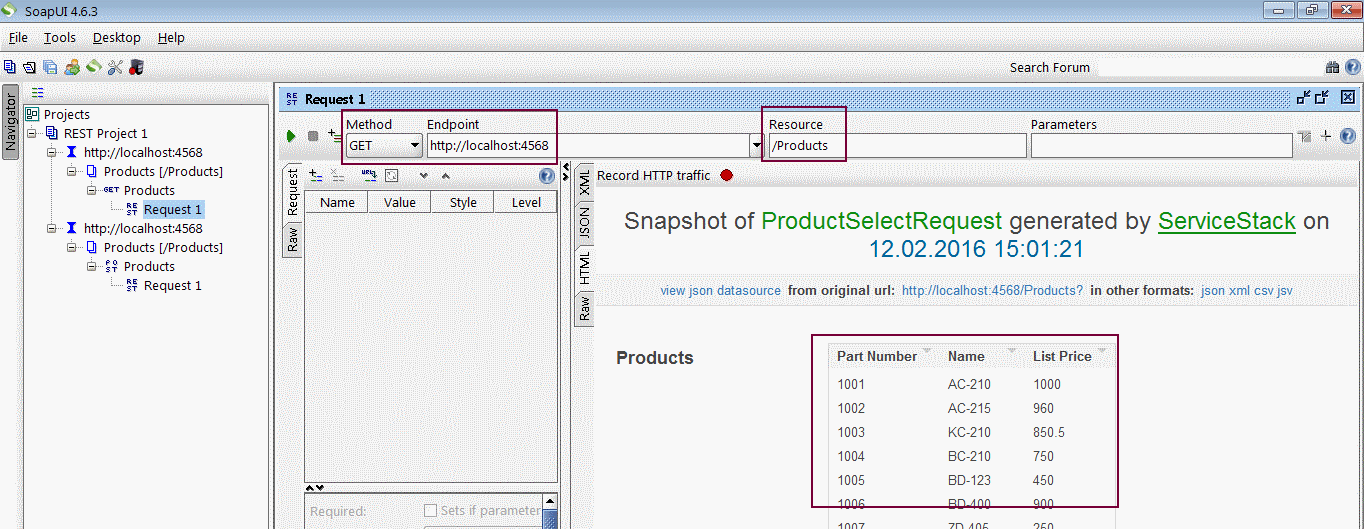This screenshot has height=529, width=1364.
Task: Toggle the red Record HTTP traffic button
Action: [727, 176]
